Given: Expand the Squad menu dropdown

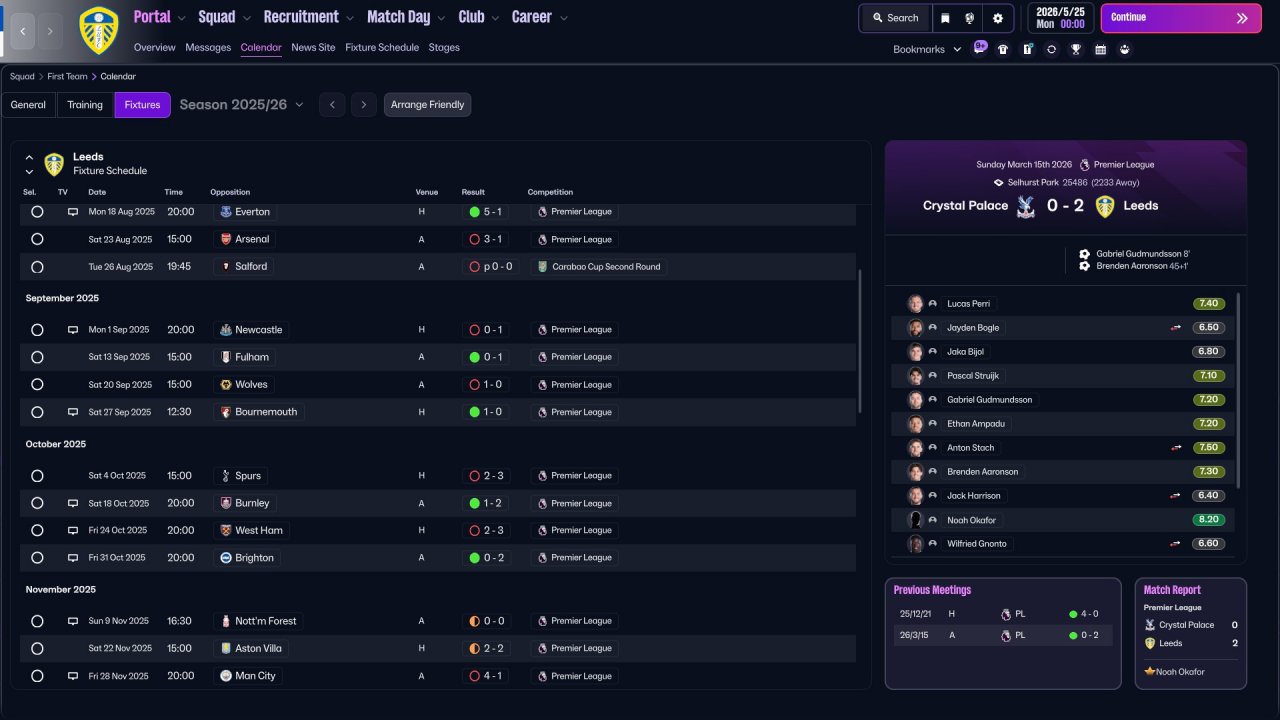Looking at the screenshot, I should [x=246, y=18].
